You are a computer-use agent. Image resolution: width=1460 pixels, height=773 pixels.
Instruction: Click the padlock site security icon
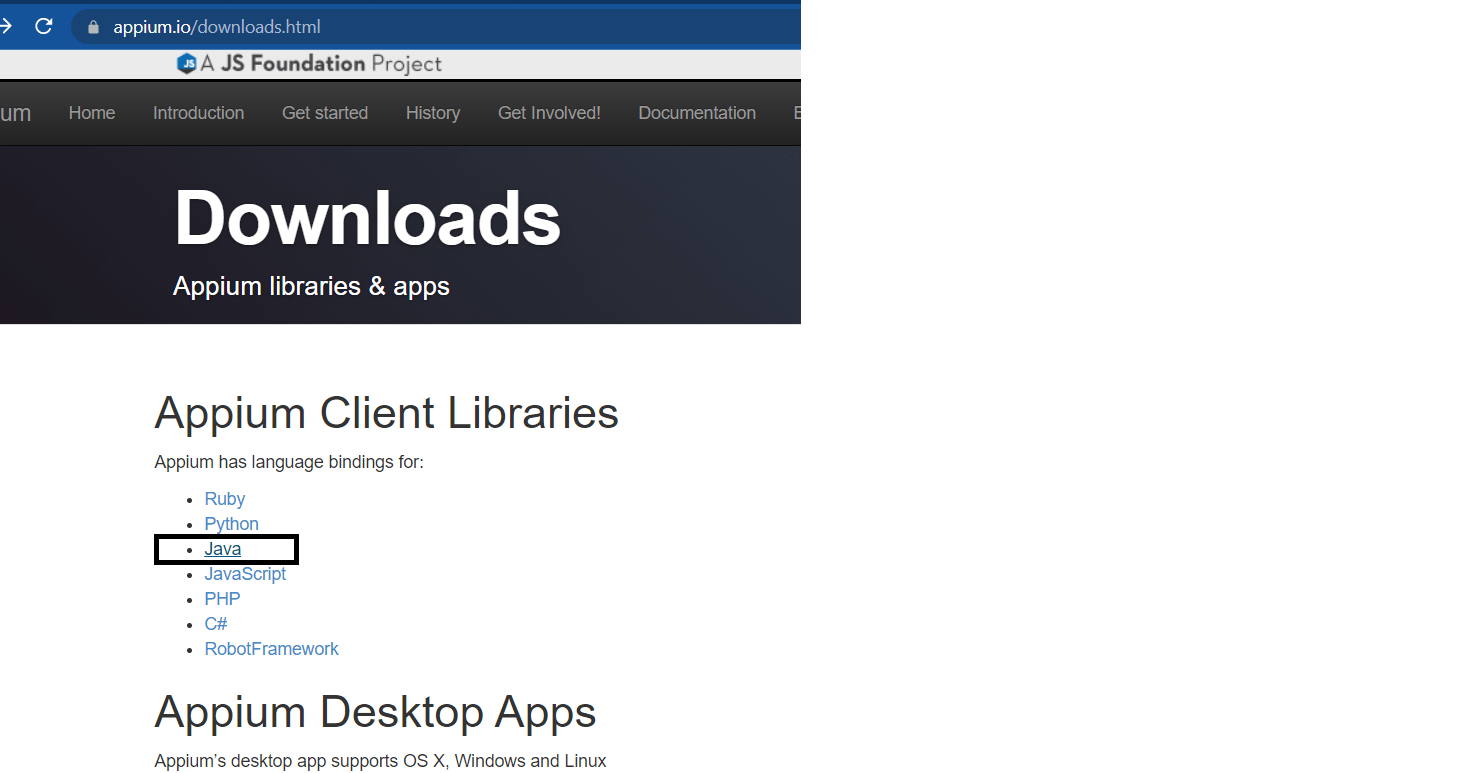[x=92, y=26]
